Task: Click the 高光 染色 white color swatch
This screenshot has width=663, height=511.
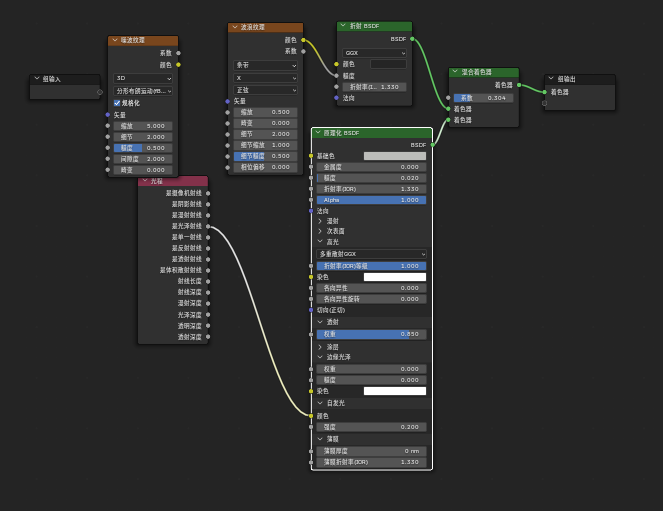Action: pyautogui.click(x=395, y=277)
